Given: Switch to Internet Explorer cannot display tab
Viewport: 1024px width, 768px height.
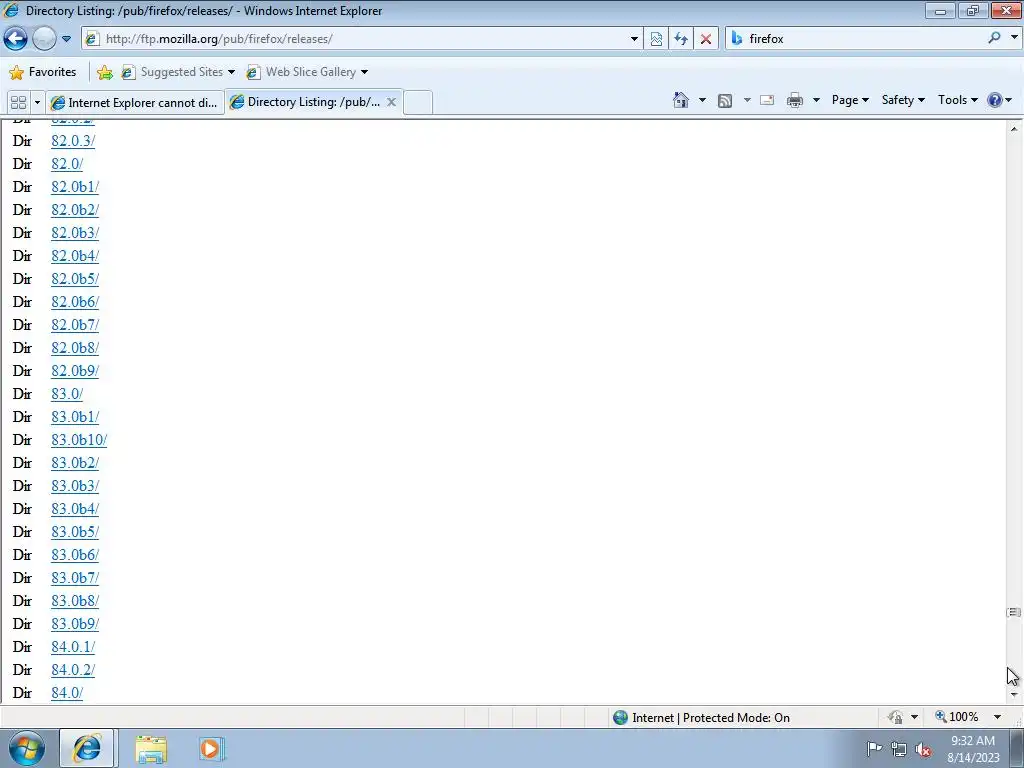Looking at the screenshot, I should 135,103.
